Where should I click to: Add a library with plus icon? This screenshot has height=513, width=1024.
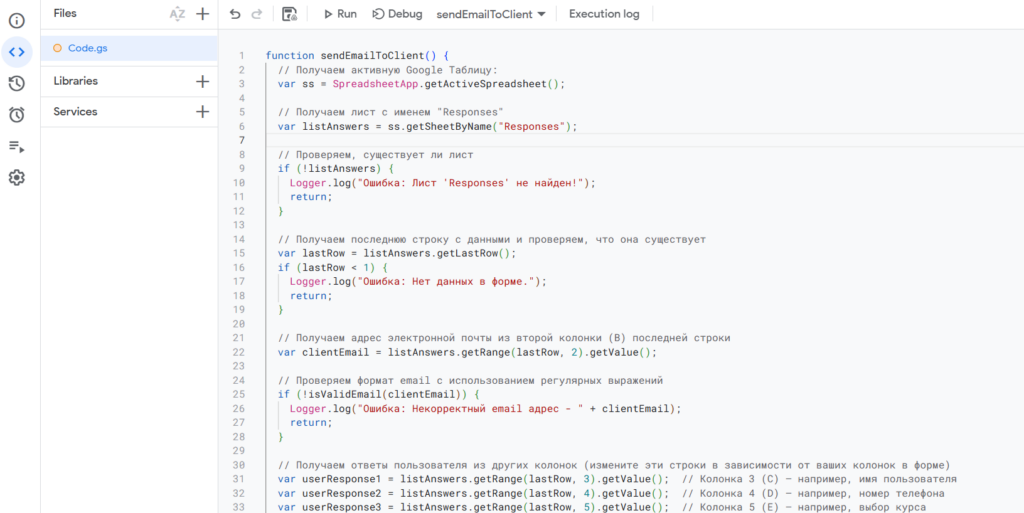pos(202,82)
